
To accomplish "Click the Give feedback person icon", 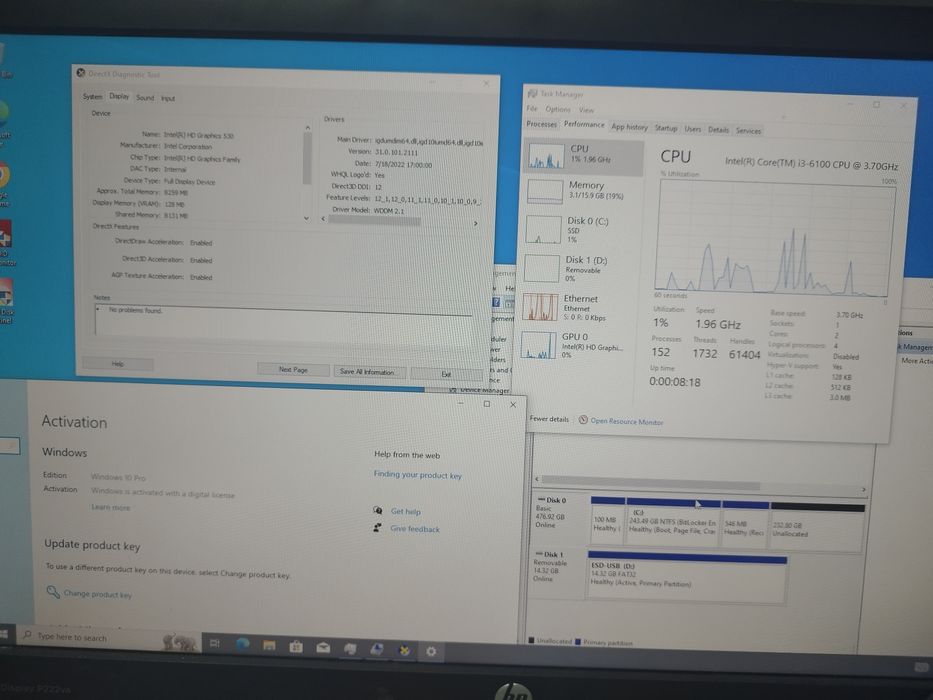I will (x=377, y=527).
